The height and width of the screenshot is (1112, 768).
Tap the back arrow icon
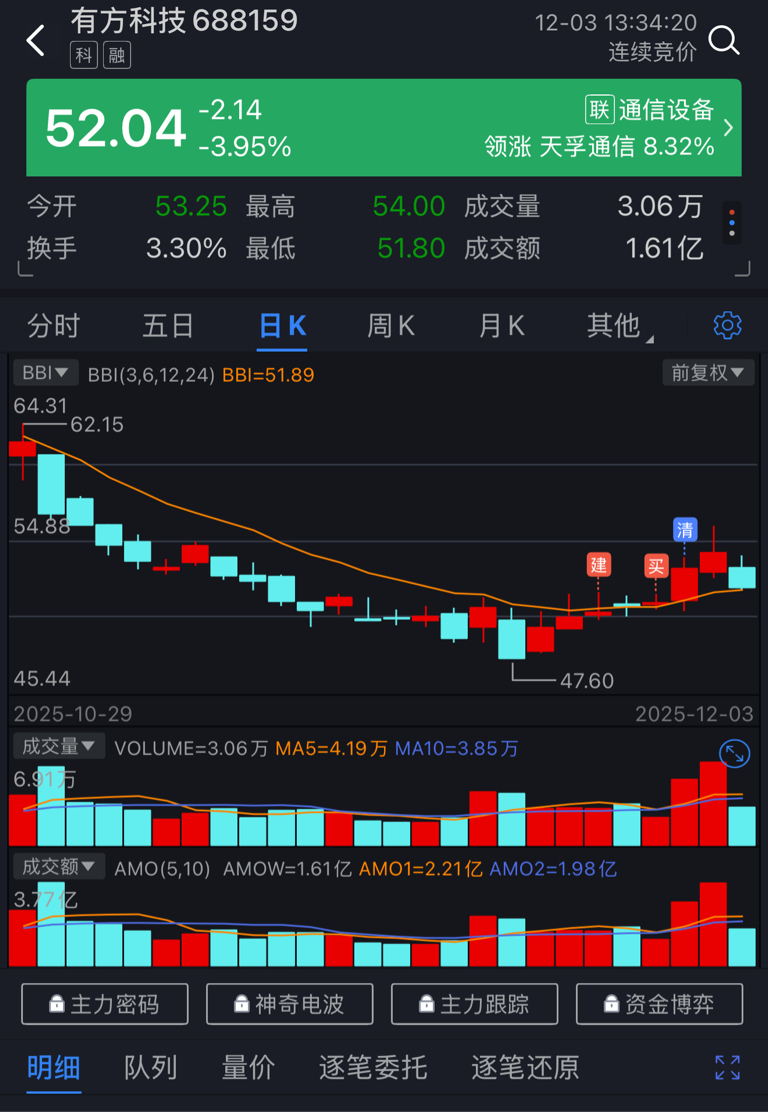click(35, 40)
